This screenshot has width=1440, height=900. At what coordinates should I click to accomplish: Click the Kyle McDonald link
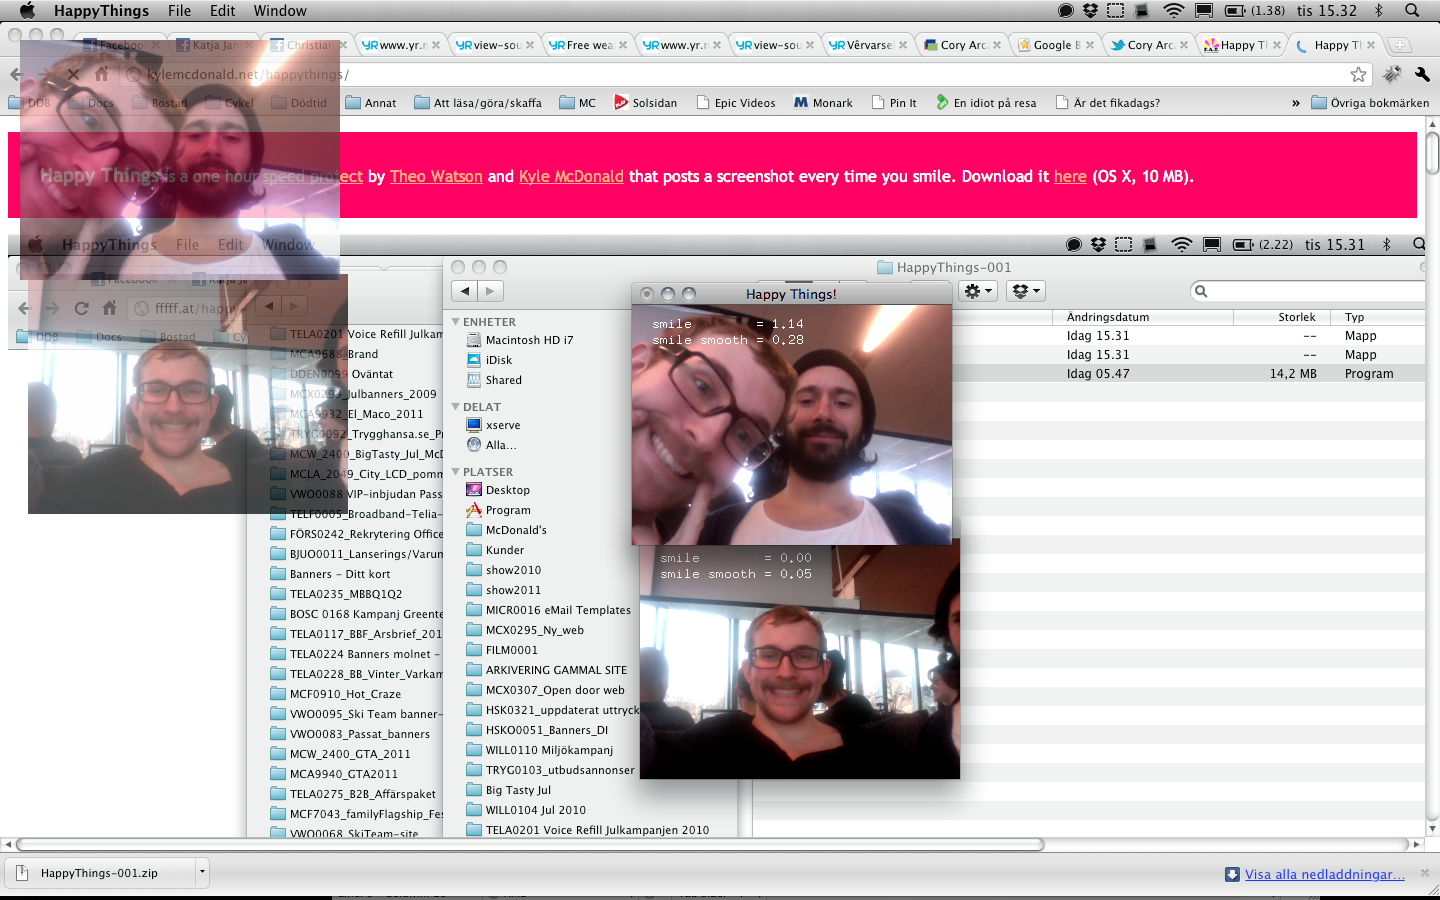tap(571, 176)
